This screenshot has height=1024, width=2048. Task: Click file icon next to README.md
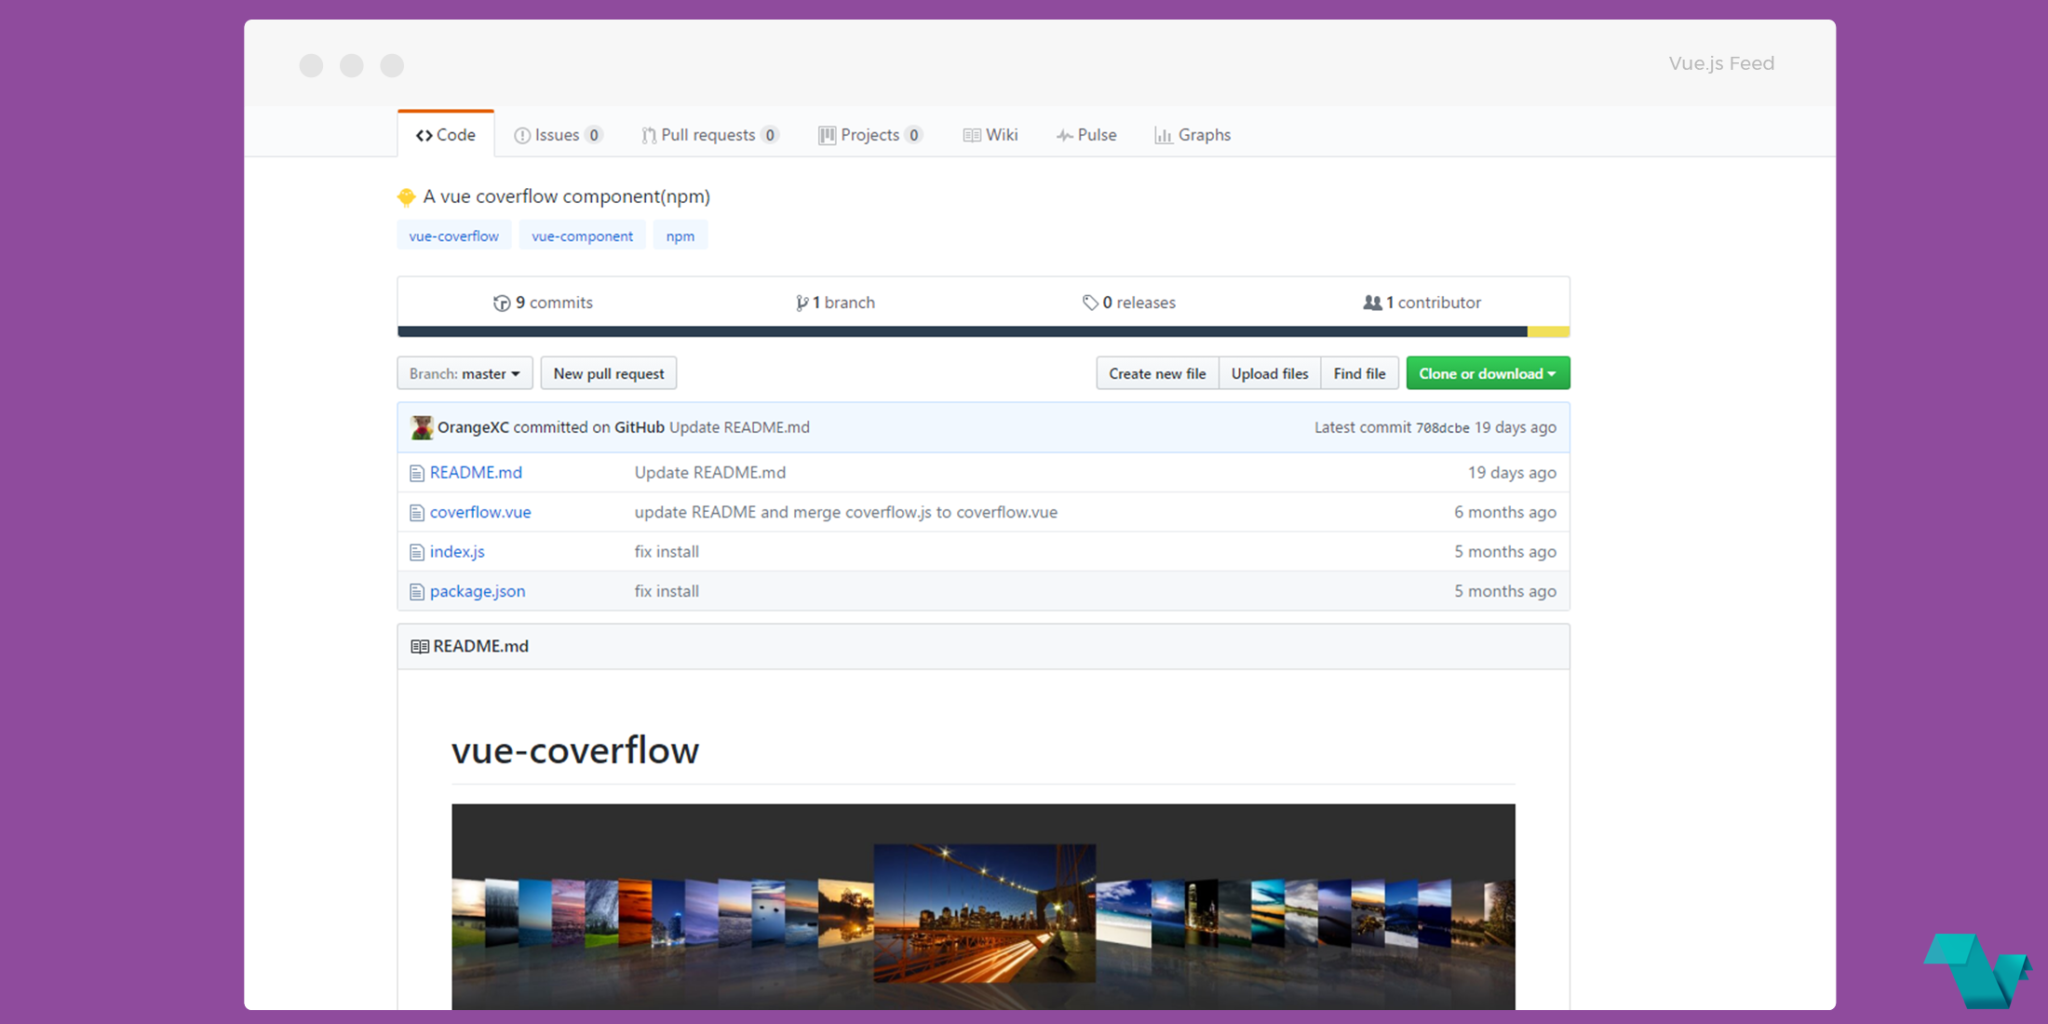tap(417, 473)
